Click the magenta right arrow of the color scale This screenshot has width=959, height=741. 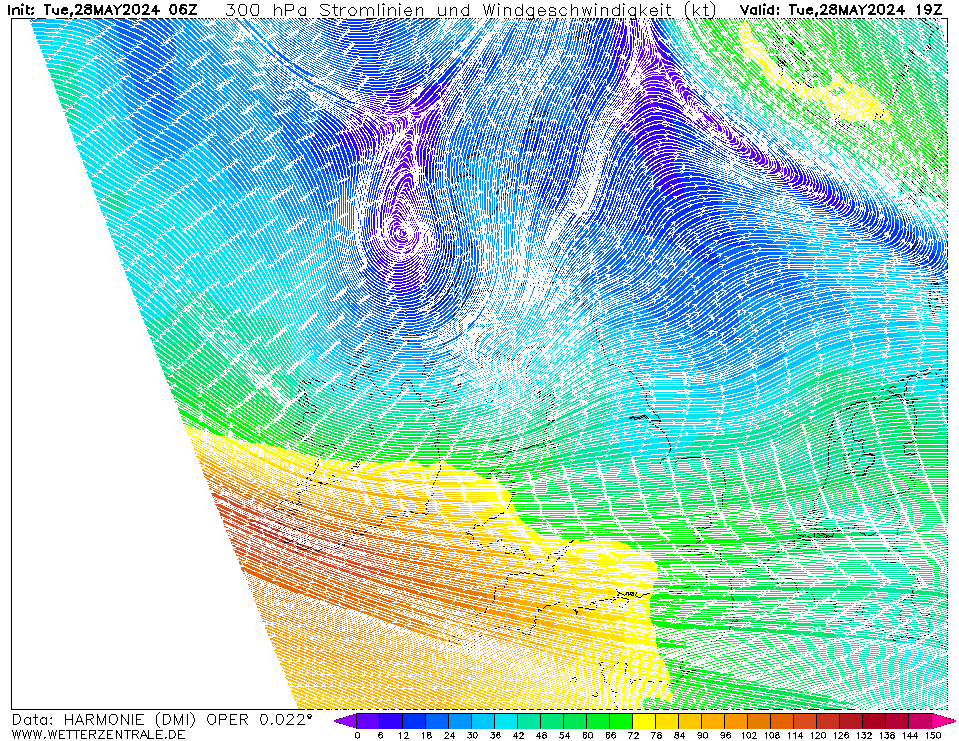click(945, 720)
